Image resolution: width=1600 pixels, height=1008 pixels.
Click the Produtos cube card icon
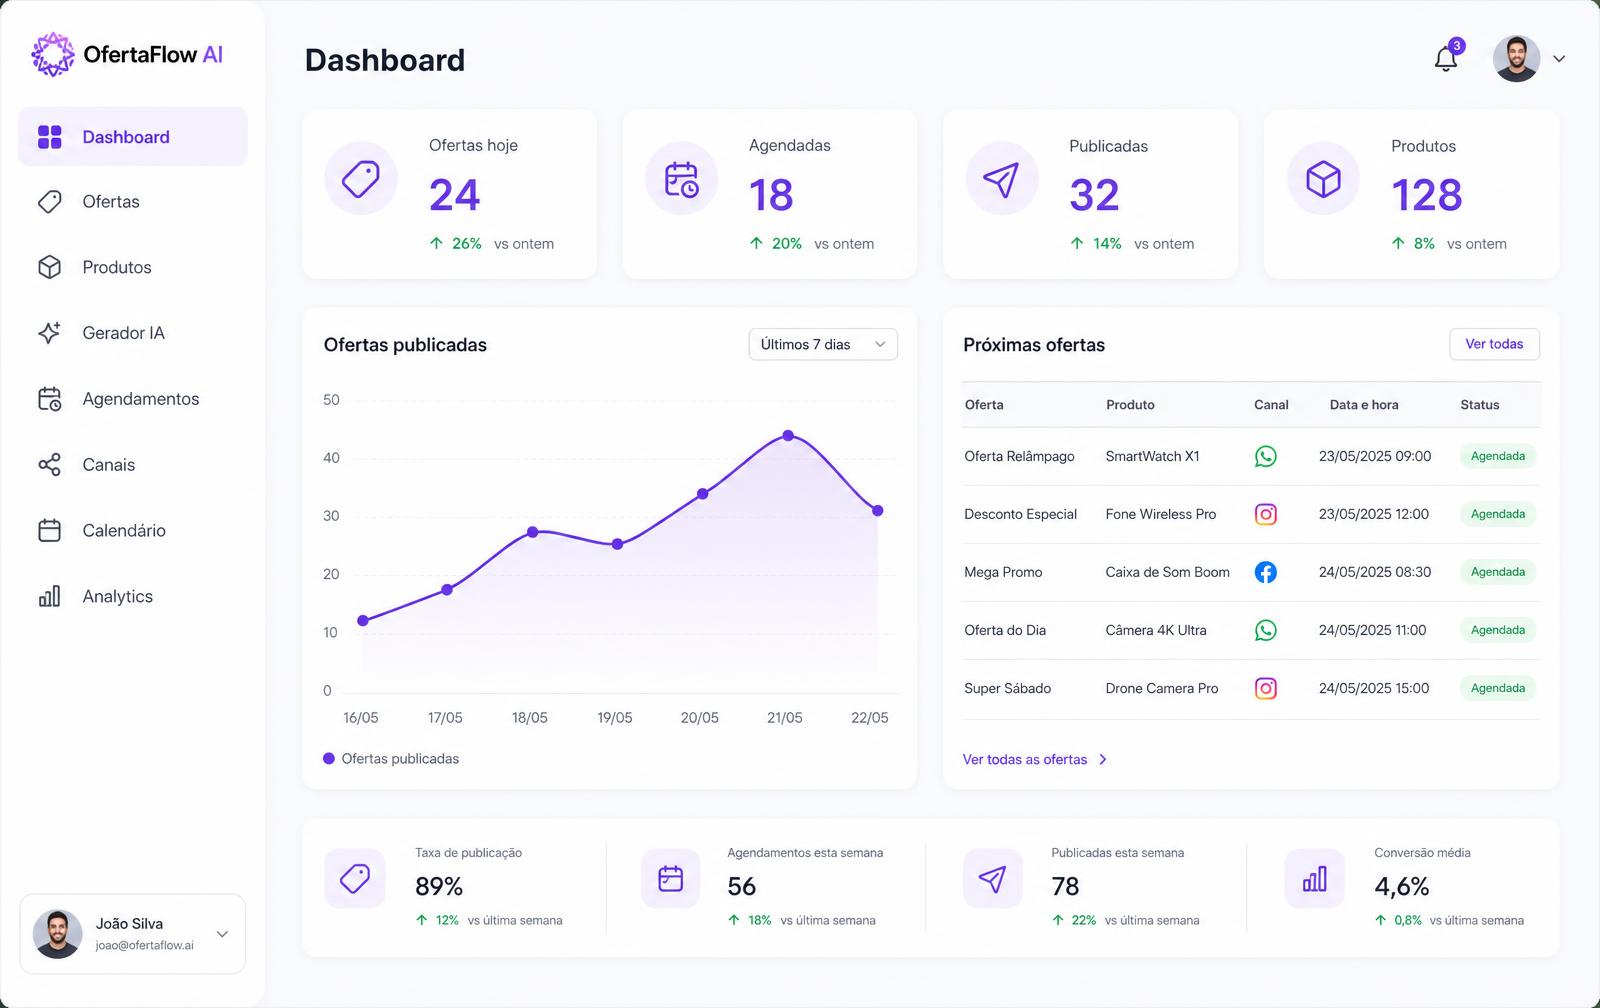click(x=1323, y=179)
